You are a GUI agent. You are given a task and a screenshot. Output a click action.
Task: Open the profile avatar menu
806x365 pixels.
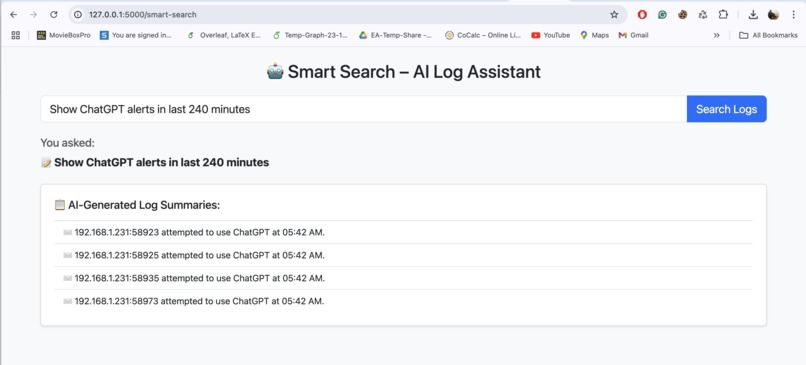(773, 15)
